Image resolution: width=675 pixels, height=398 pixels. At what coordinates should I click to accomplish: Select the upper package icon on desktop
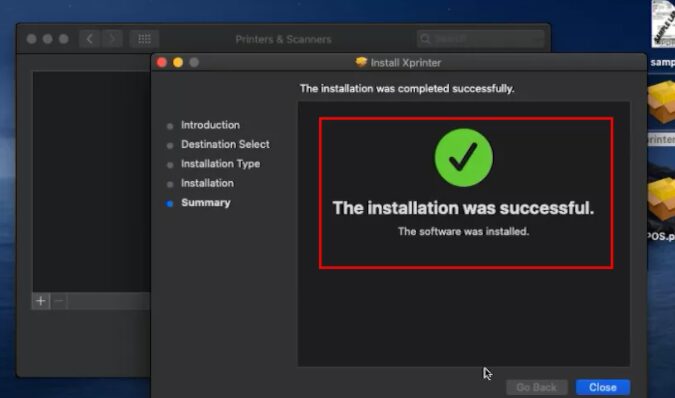(662, 102)
